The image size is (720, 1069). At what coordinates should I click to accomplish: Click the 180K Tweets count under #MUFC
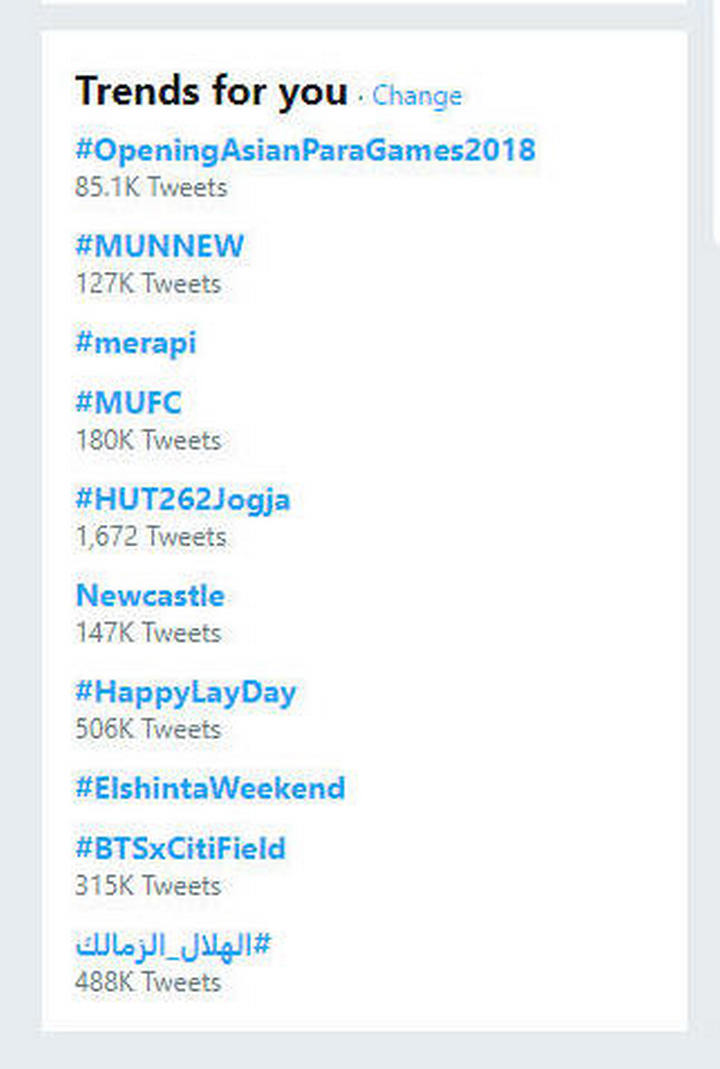(148, 440)
